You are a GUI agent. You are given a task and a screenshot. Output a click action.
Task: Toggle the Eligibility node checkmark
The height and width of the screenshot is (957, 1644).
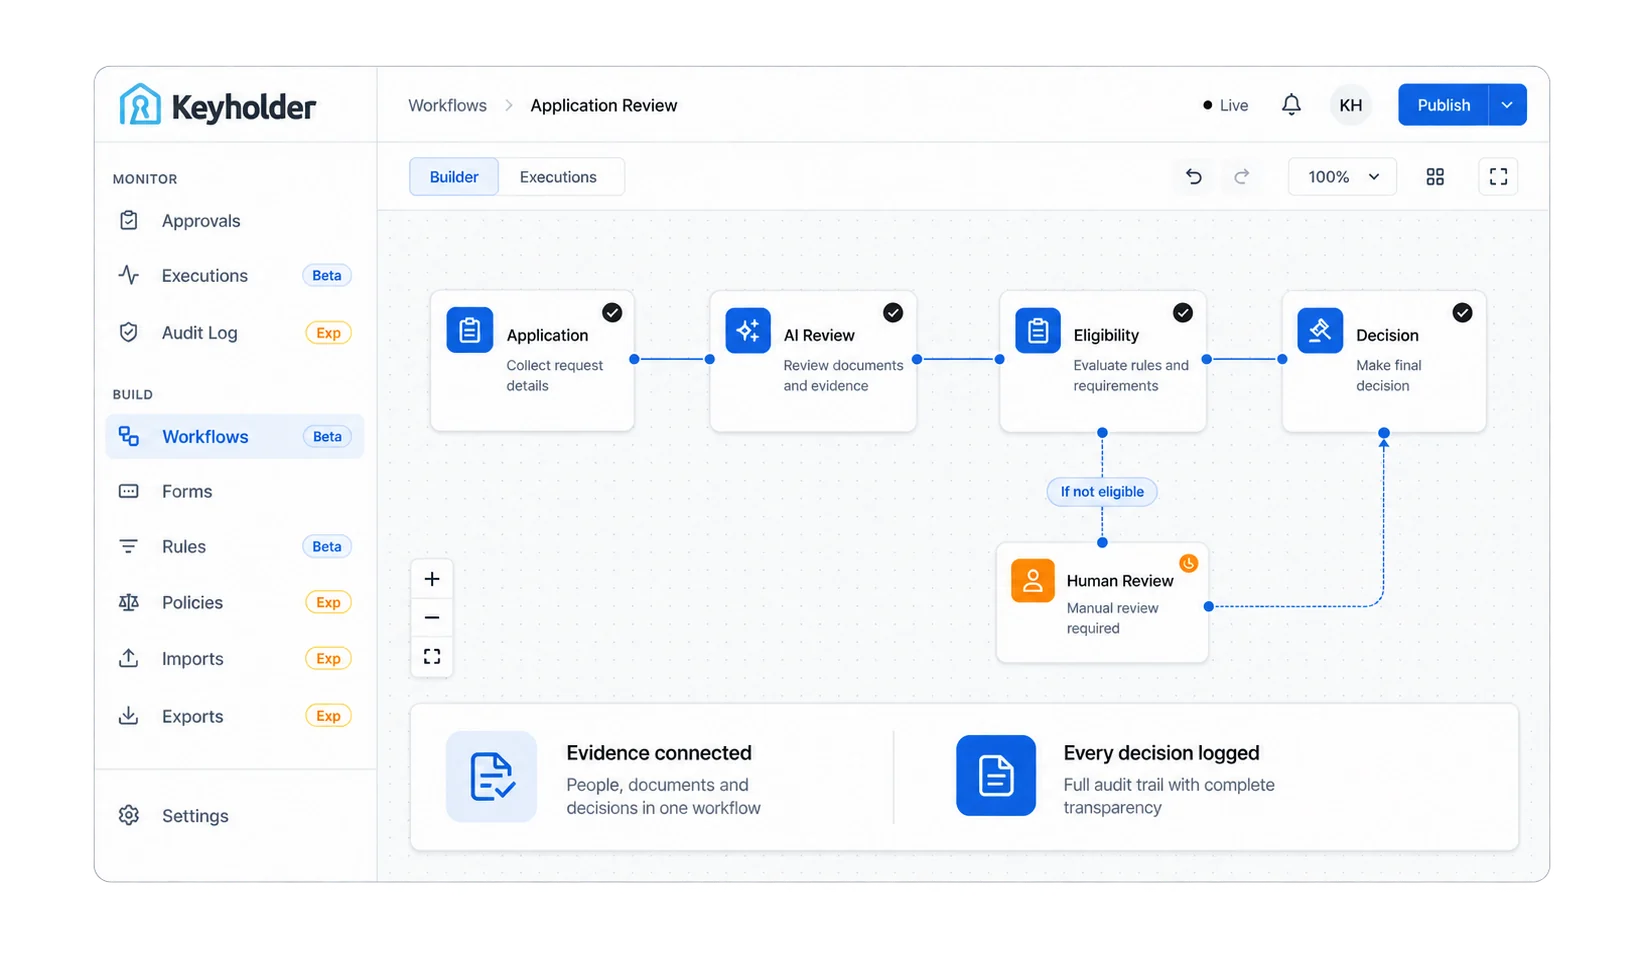[x=1183, y=313]
